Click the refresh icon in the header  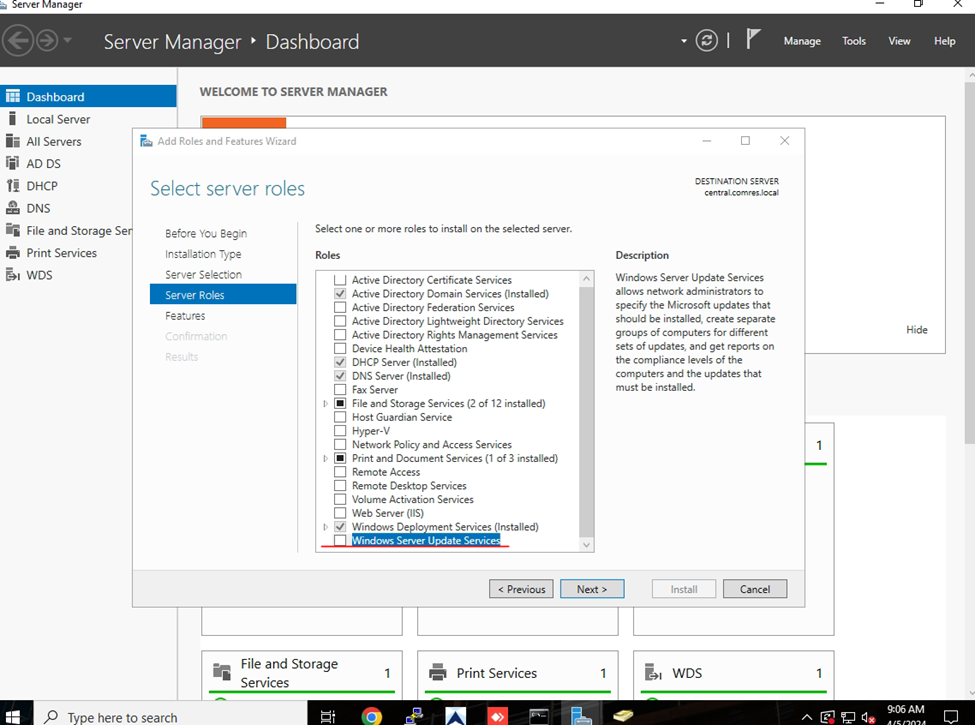[x=707, y=41]
